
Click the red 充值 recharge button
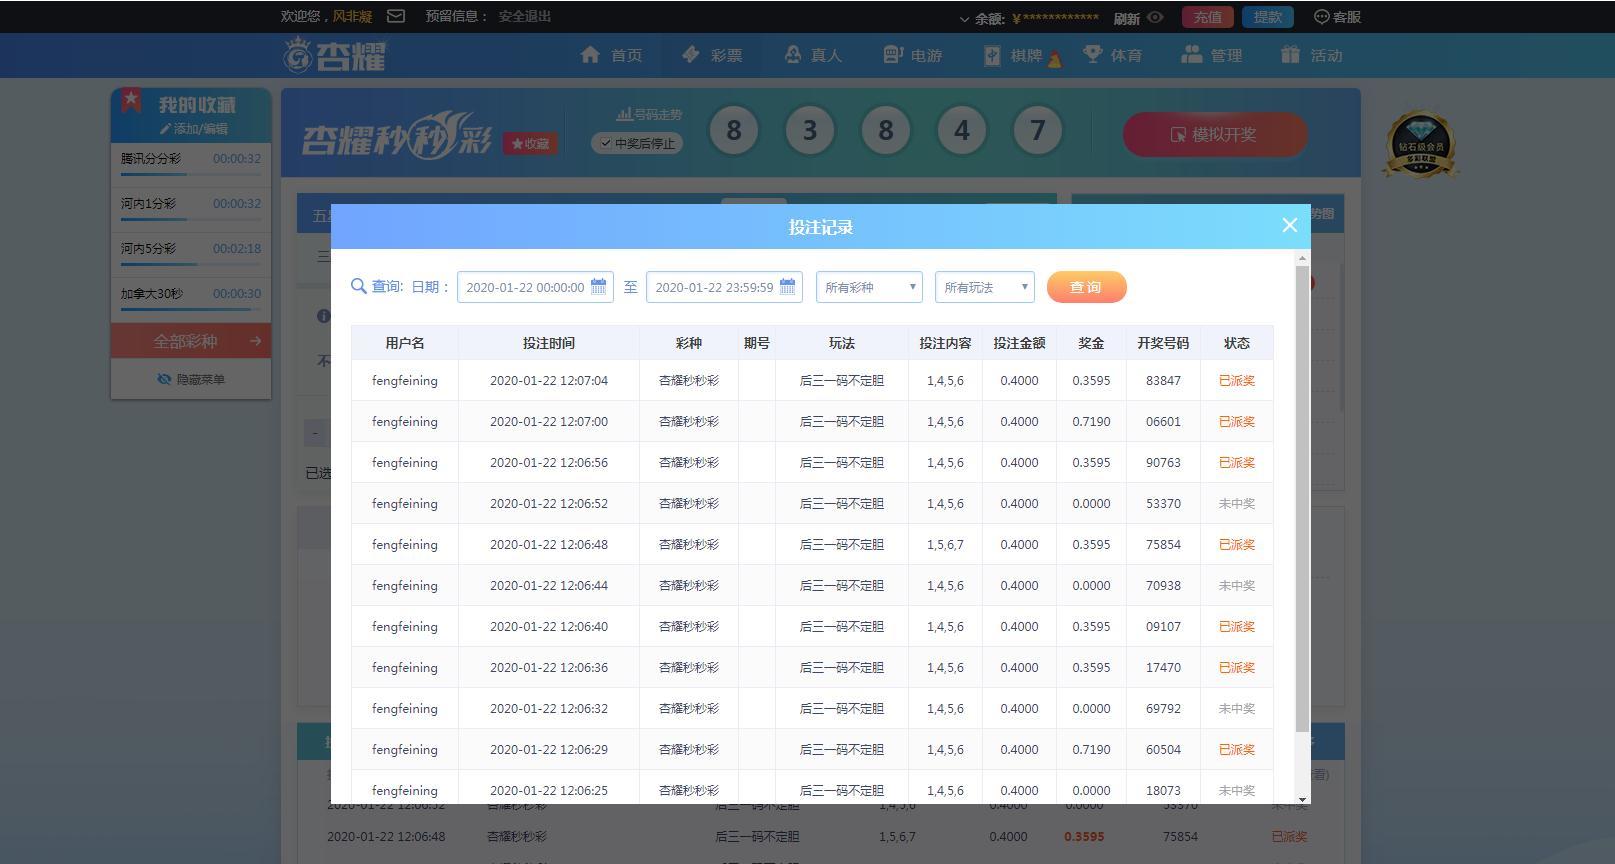coord(1207,17)
